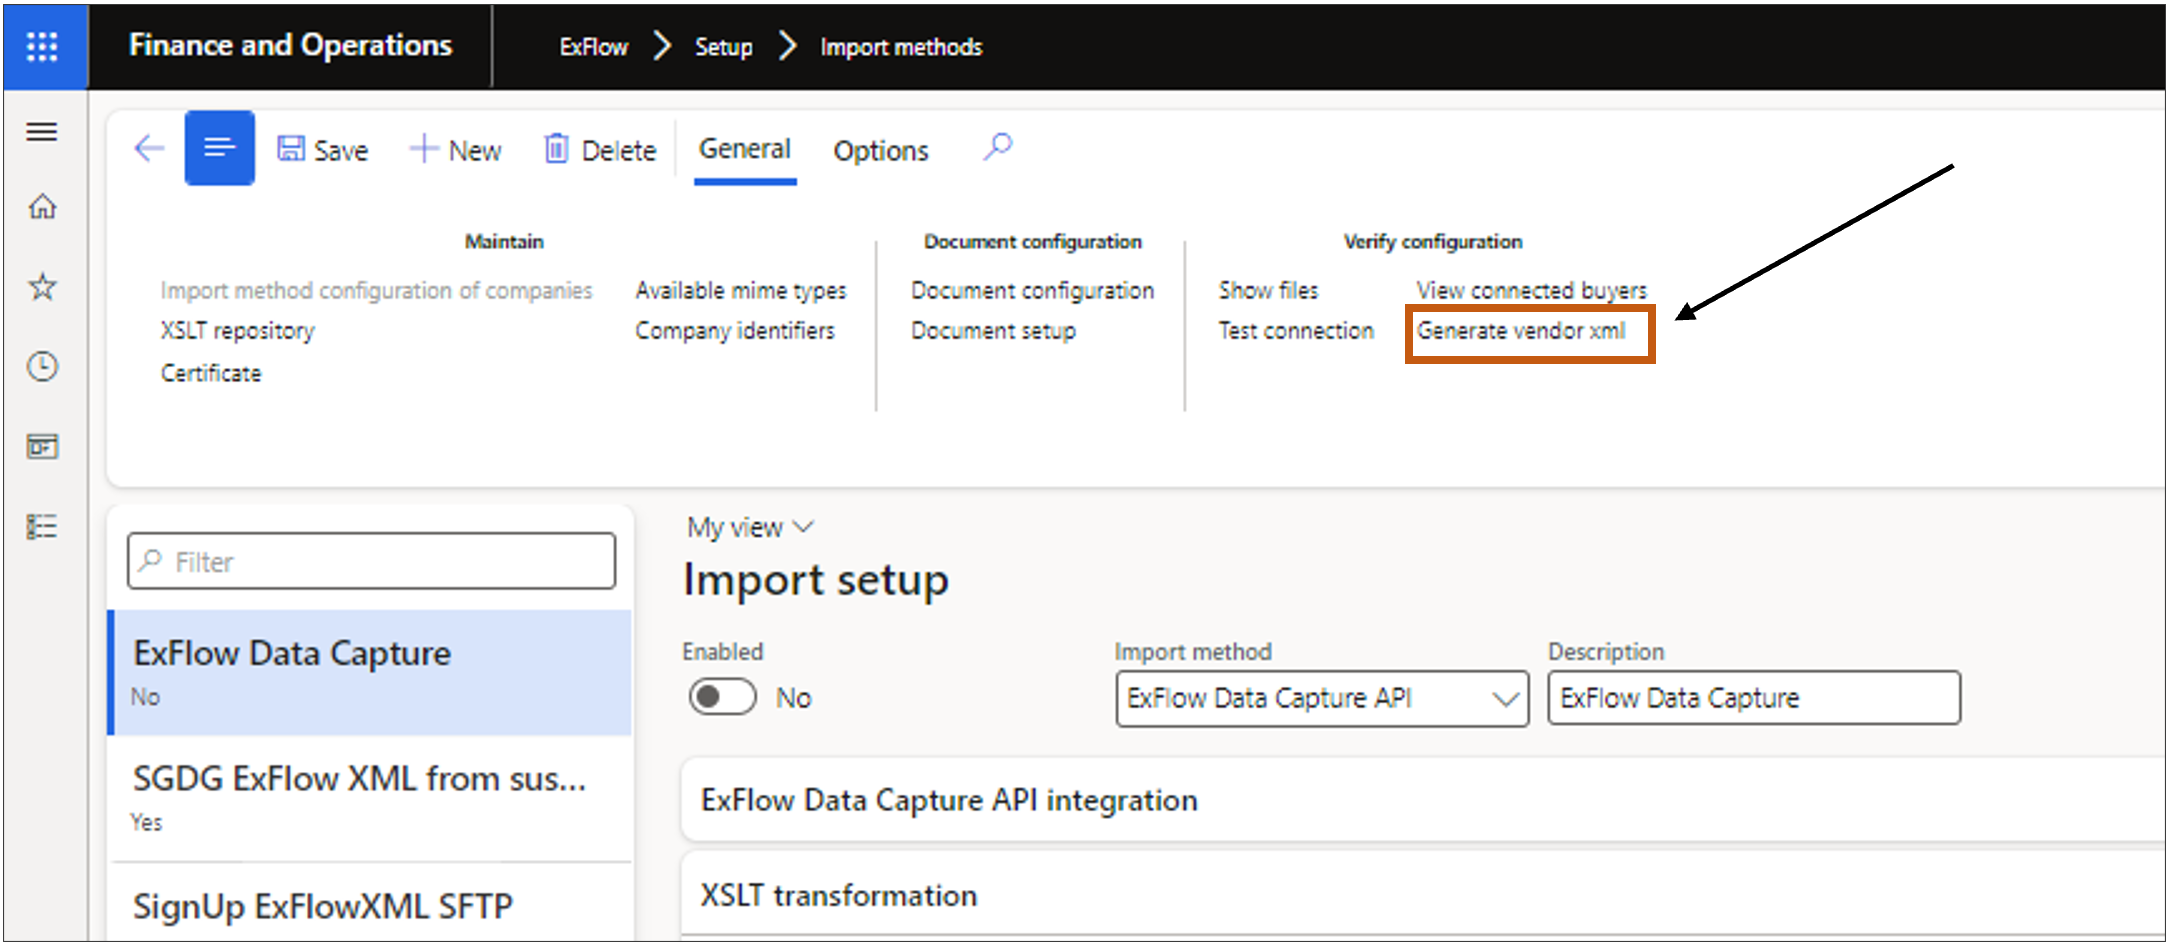
Task: Select SGDG ExFlow XML from sus... in list
Action: [x=370, y=798]
